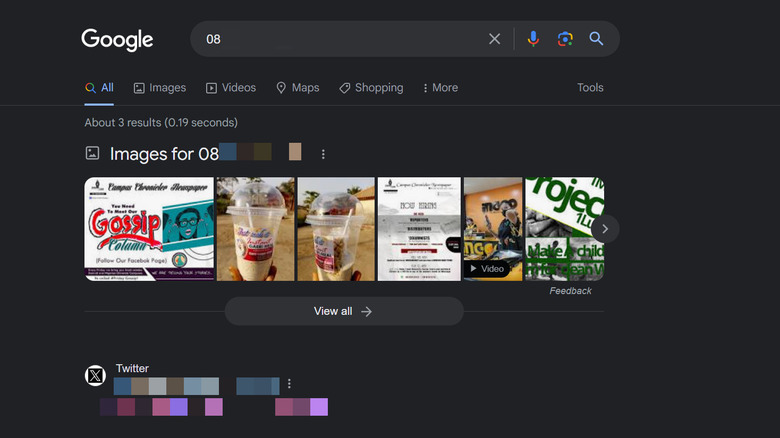
Task: Select the All tab
Action: coord(99,88)
